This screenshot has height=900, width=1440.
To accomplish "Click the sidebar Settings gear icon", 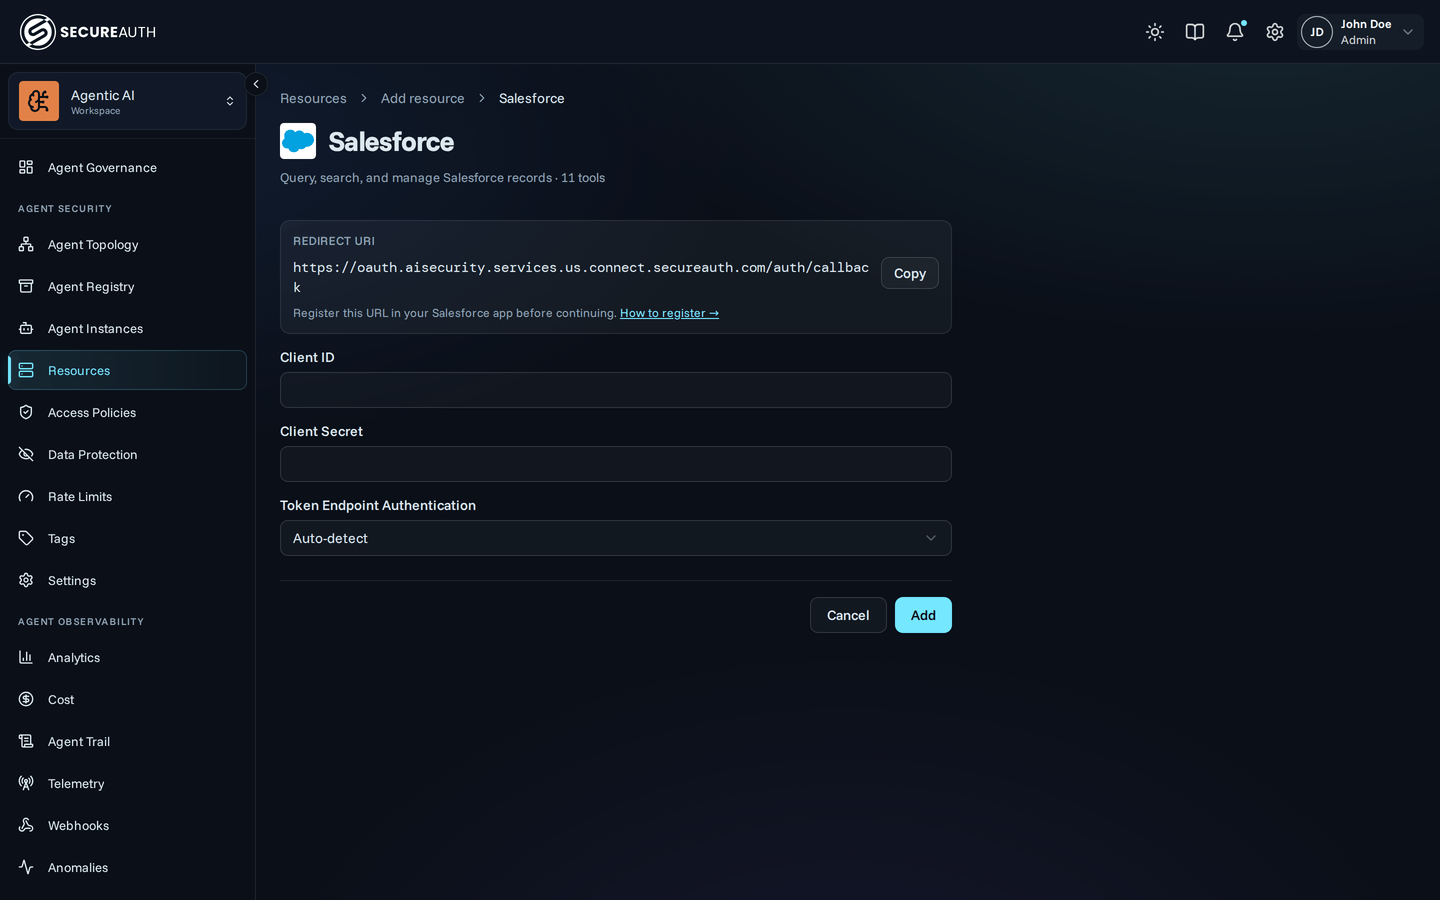I will point(26,580).
